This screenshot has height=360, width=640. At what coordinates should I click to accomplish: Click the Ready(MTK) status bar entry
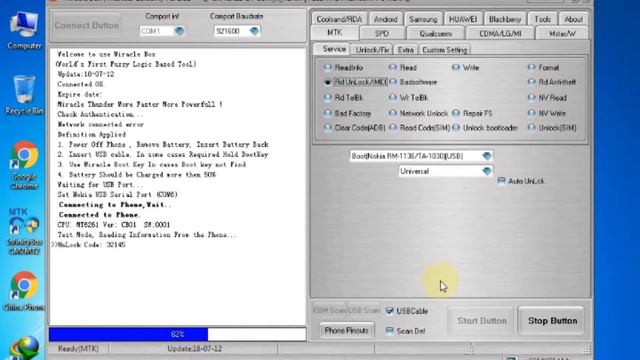(78, 349)
